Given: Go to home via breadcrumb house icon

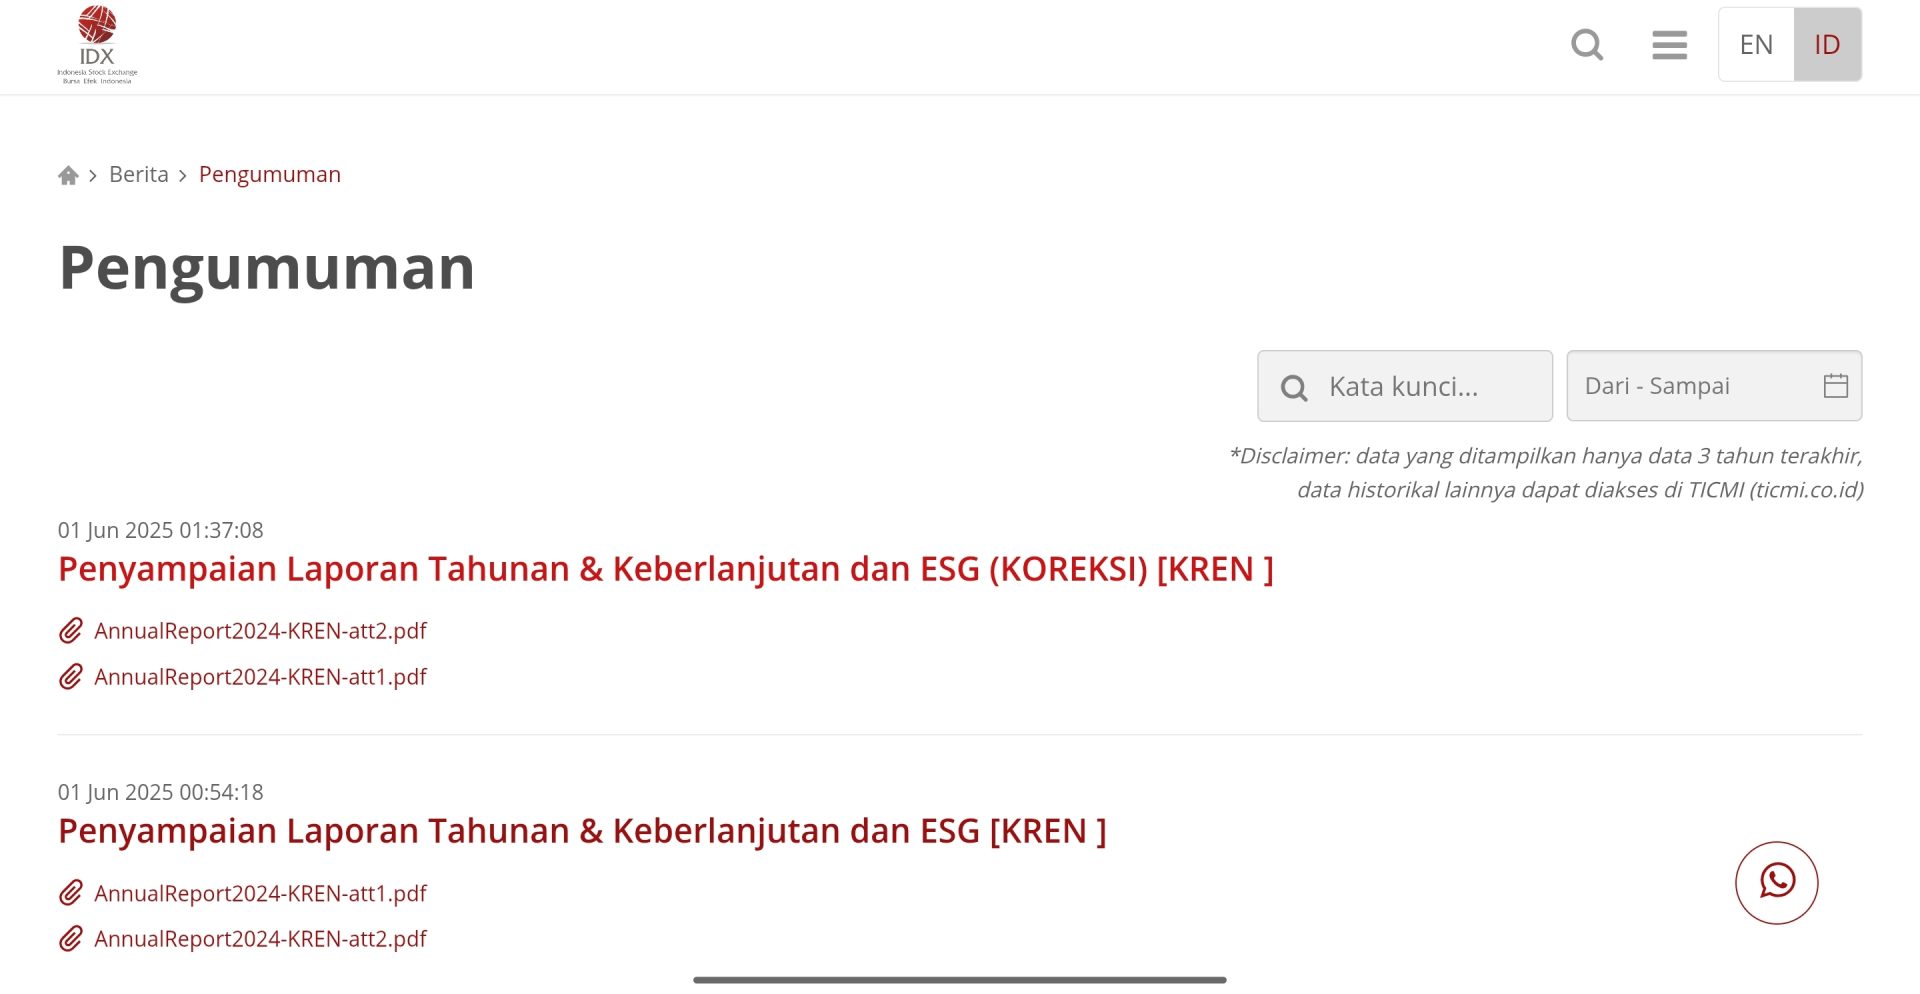Looking at the screenshot, I should point(68,176).
